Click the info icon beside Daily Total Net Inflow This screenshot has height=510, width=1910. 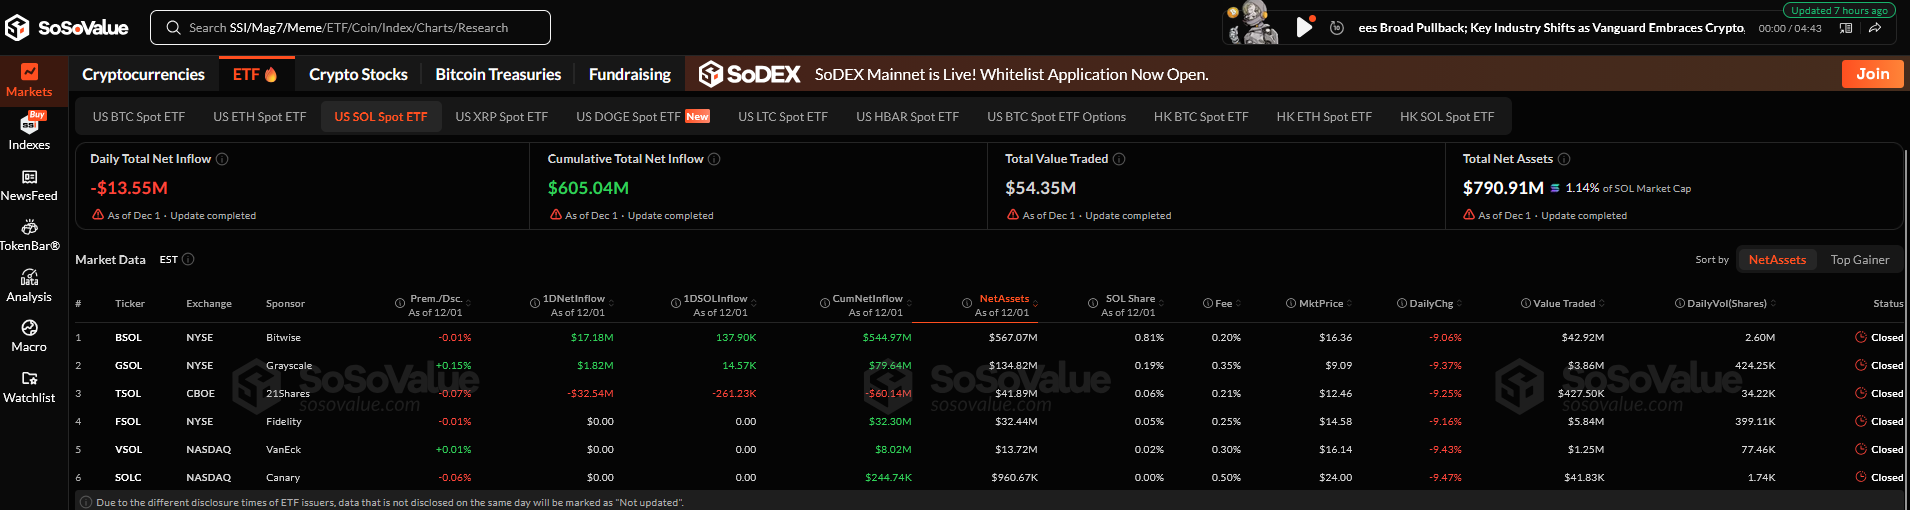tap(222, 159)
